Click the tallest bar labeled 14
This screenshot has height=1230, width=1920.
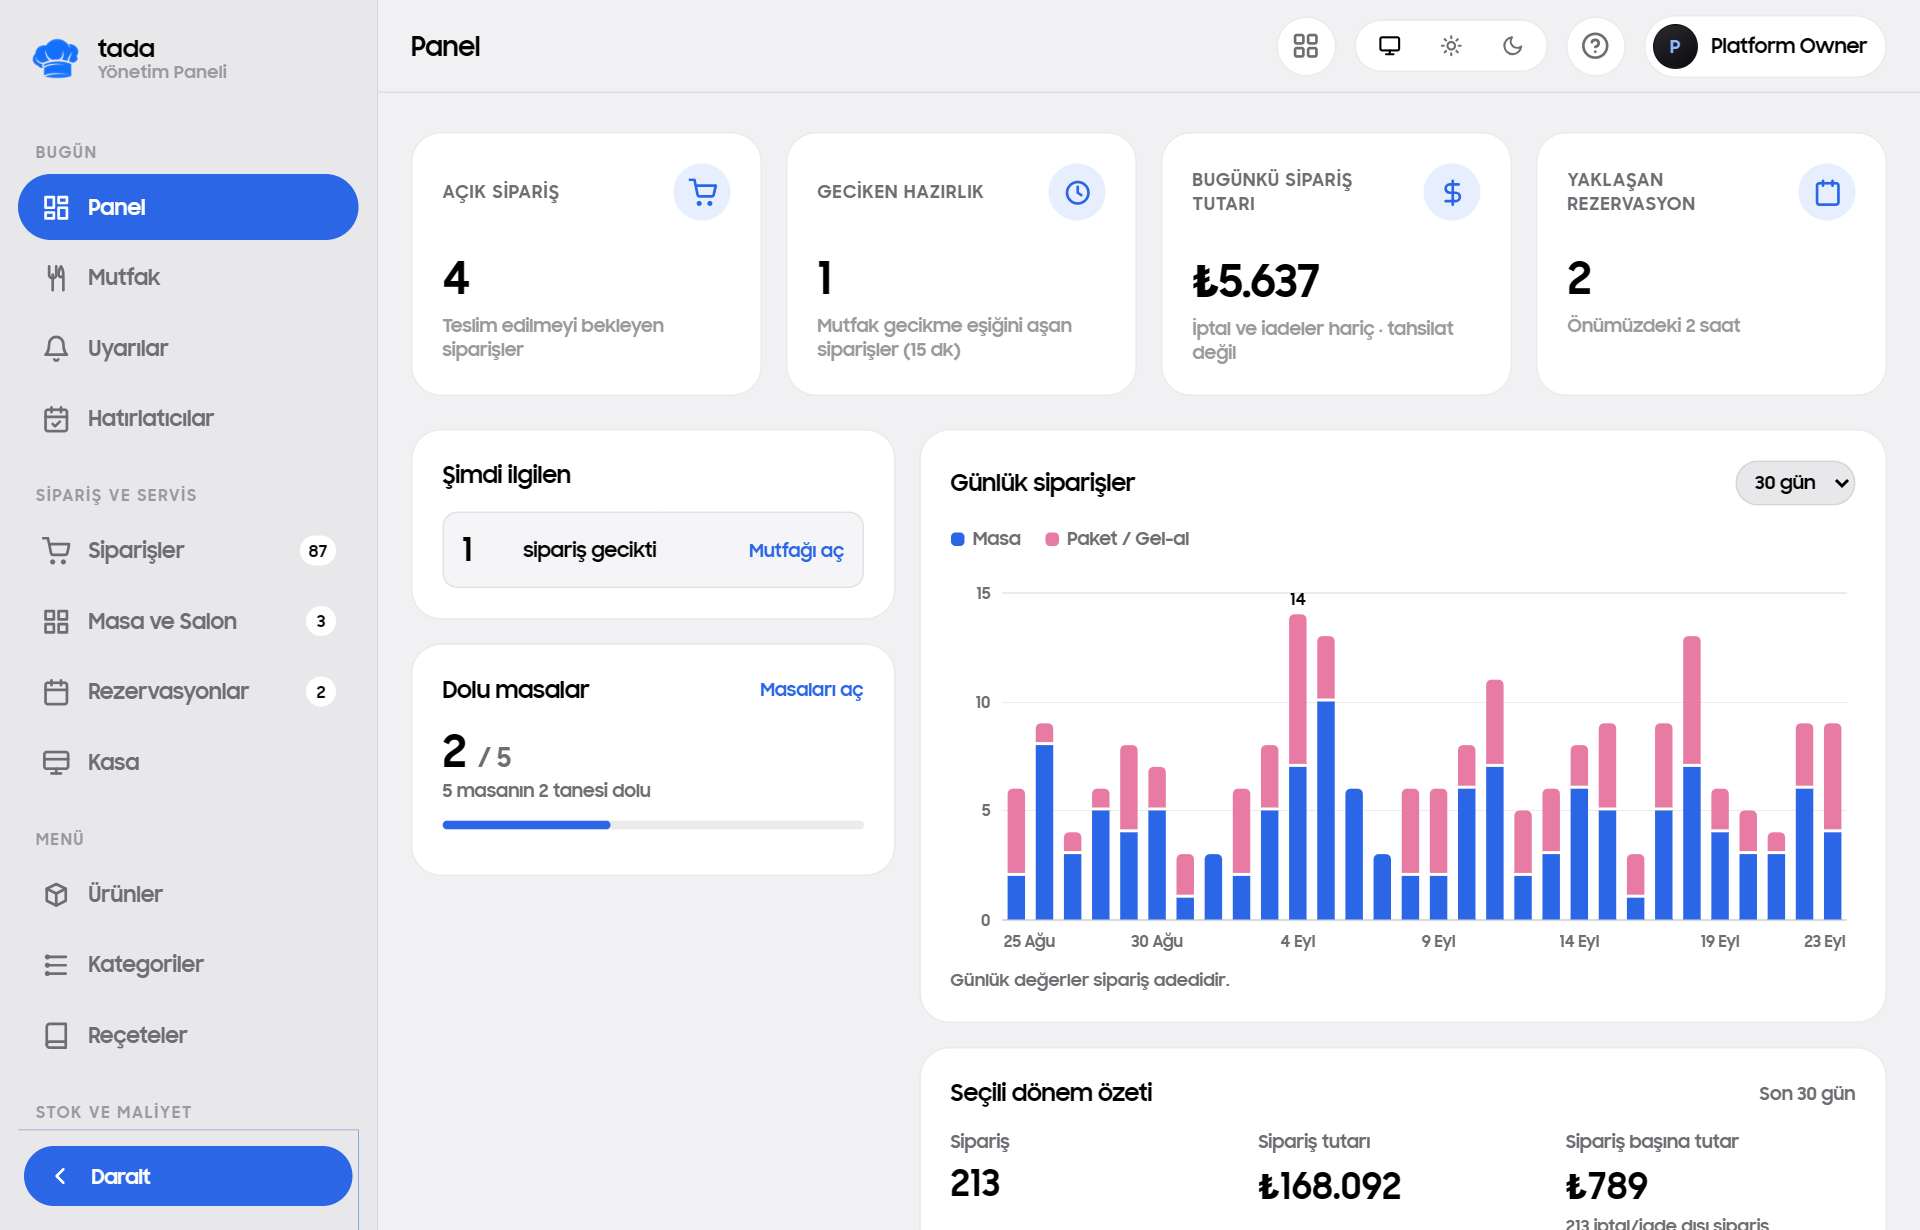click(1297, 766)
